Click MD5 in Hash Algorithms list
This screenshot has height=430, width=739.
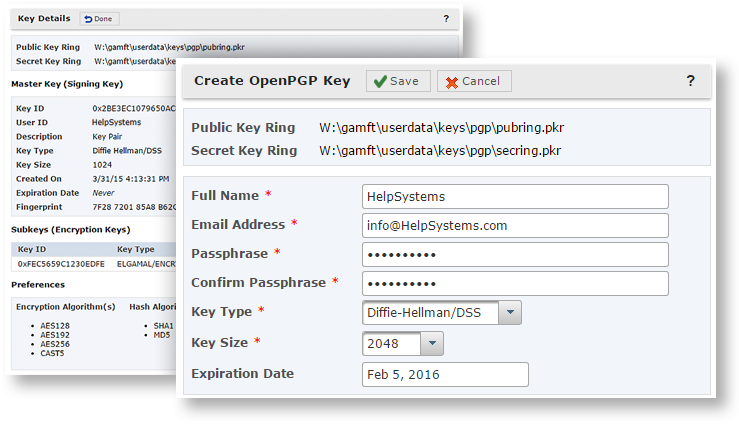[162, 335]
